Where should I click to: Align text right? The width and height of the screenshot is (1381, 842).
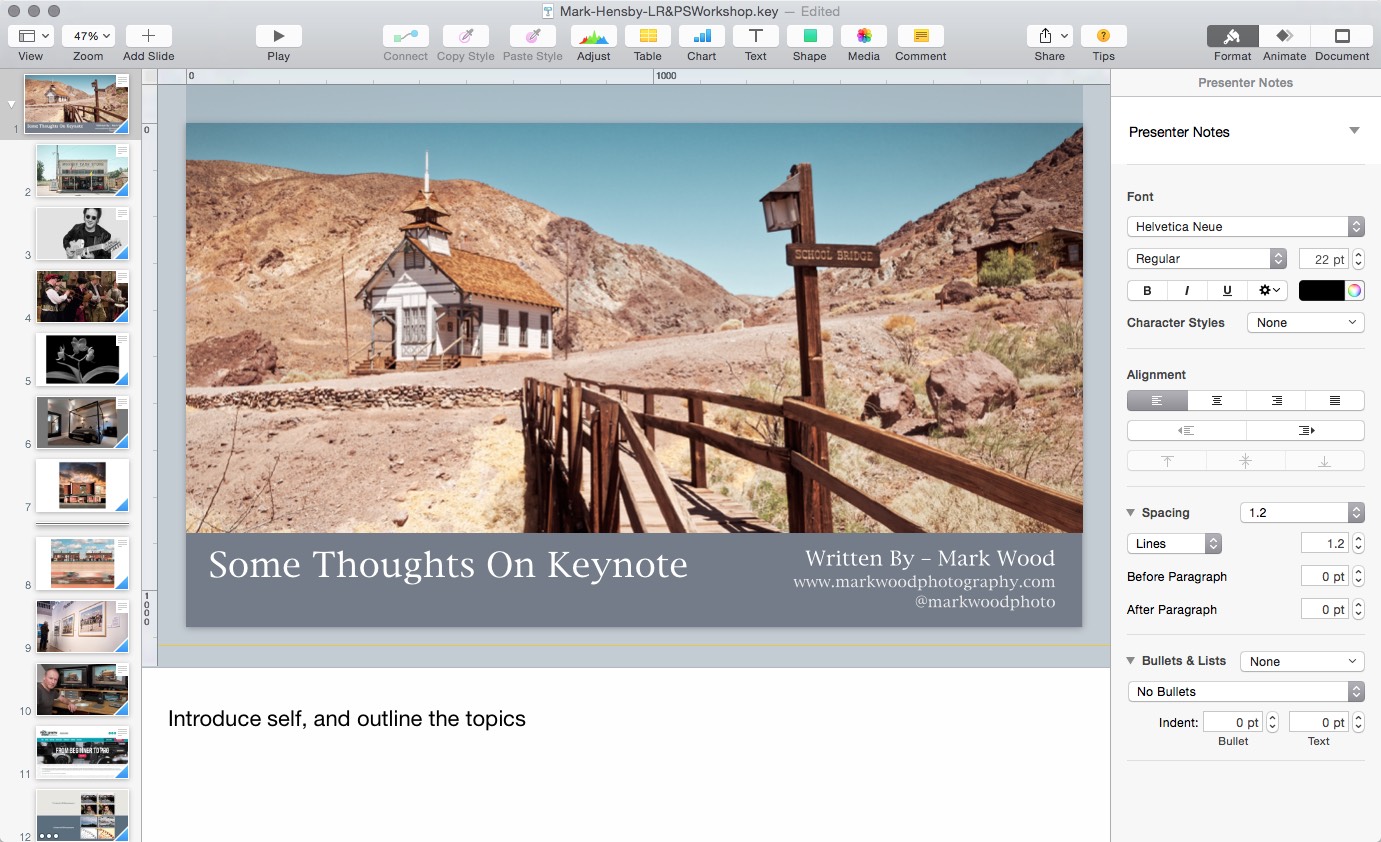pyautogui.click(x=1276, y=401)
